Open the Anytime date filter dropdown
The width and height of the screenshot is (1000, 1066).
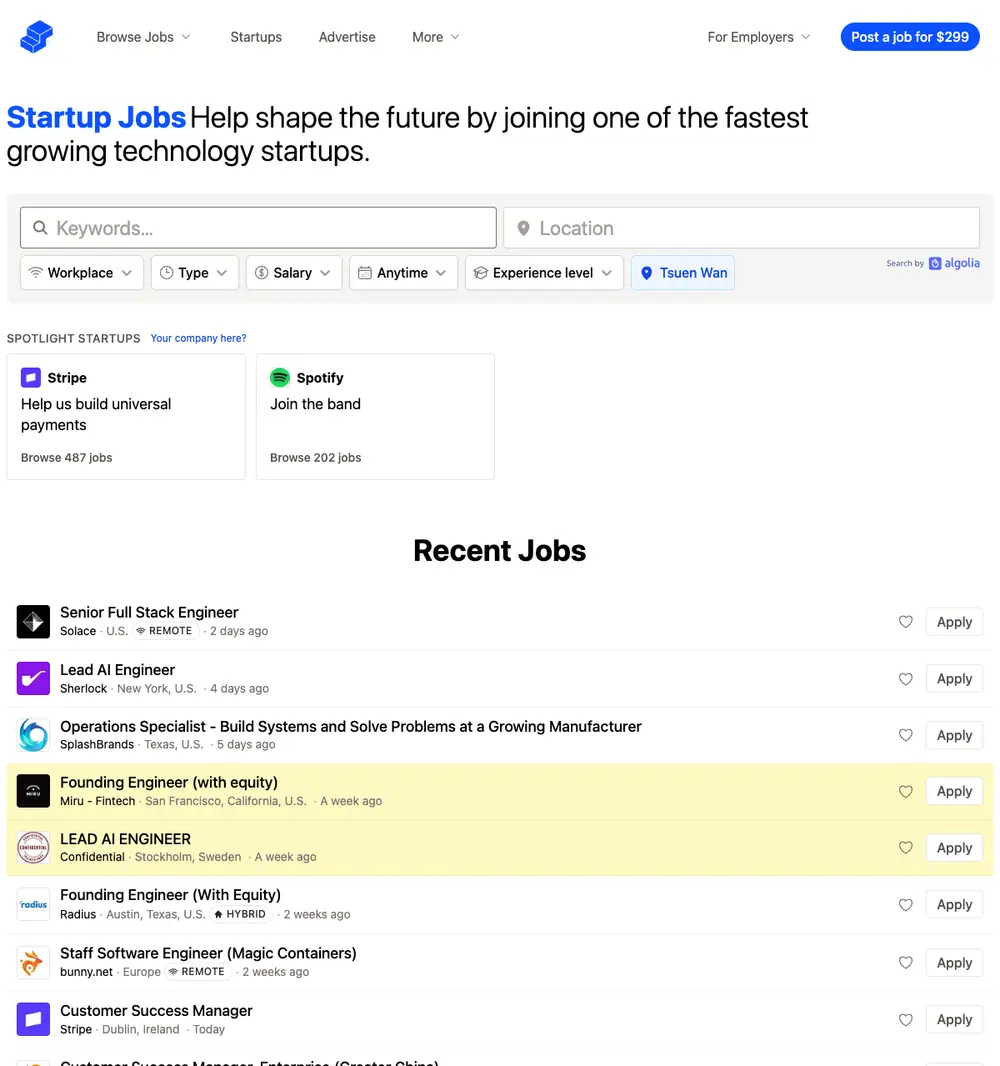403,273
